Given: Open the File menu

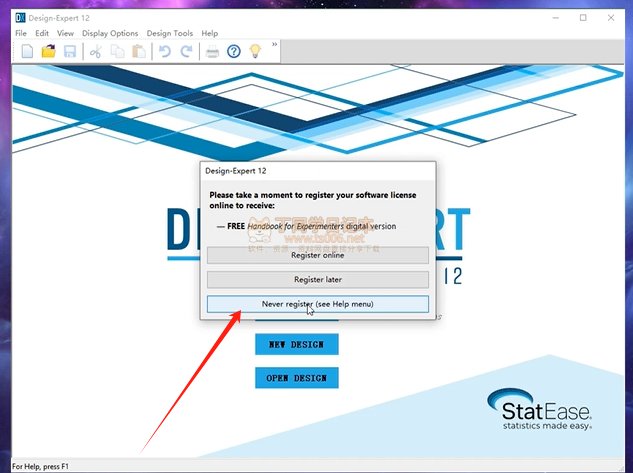Looking at the screenshot, I should (x=21, y=33).
